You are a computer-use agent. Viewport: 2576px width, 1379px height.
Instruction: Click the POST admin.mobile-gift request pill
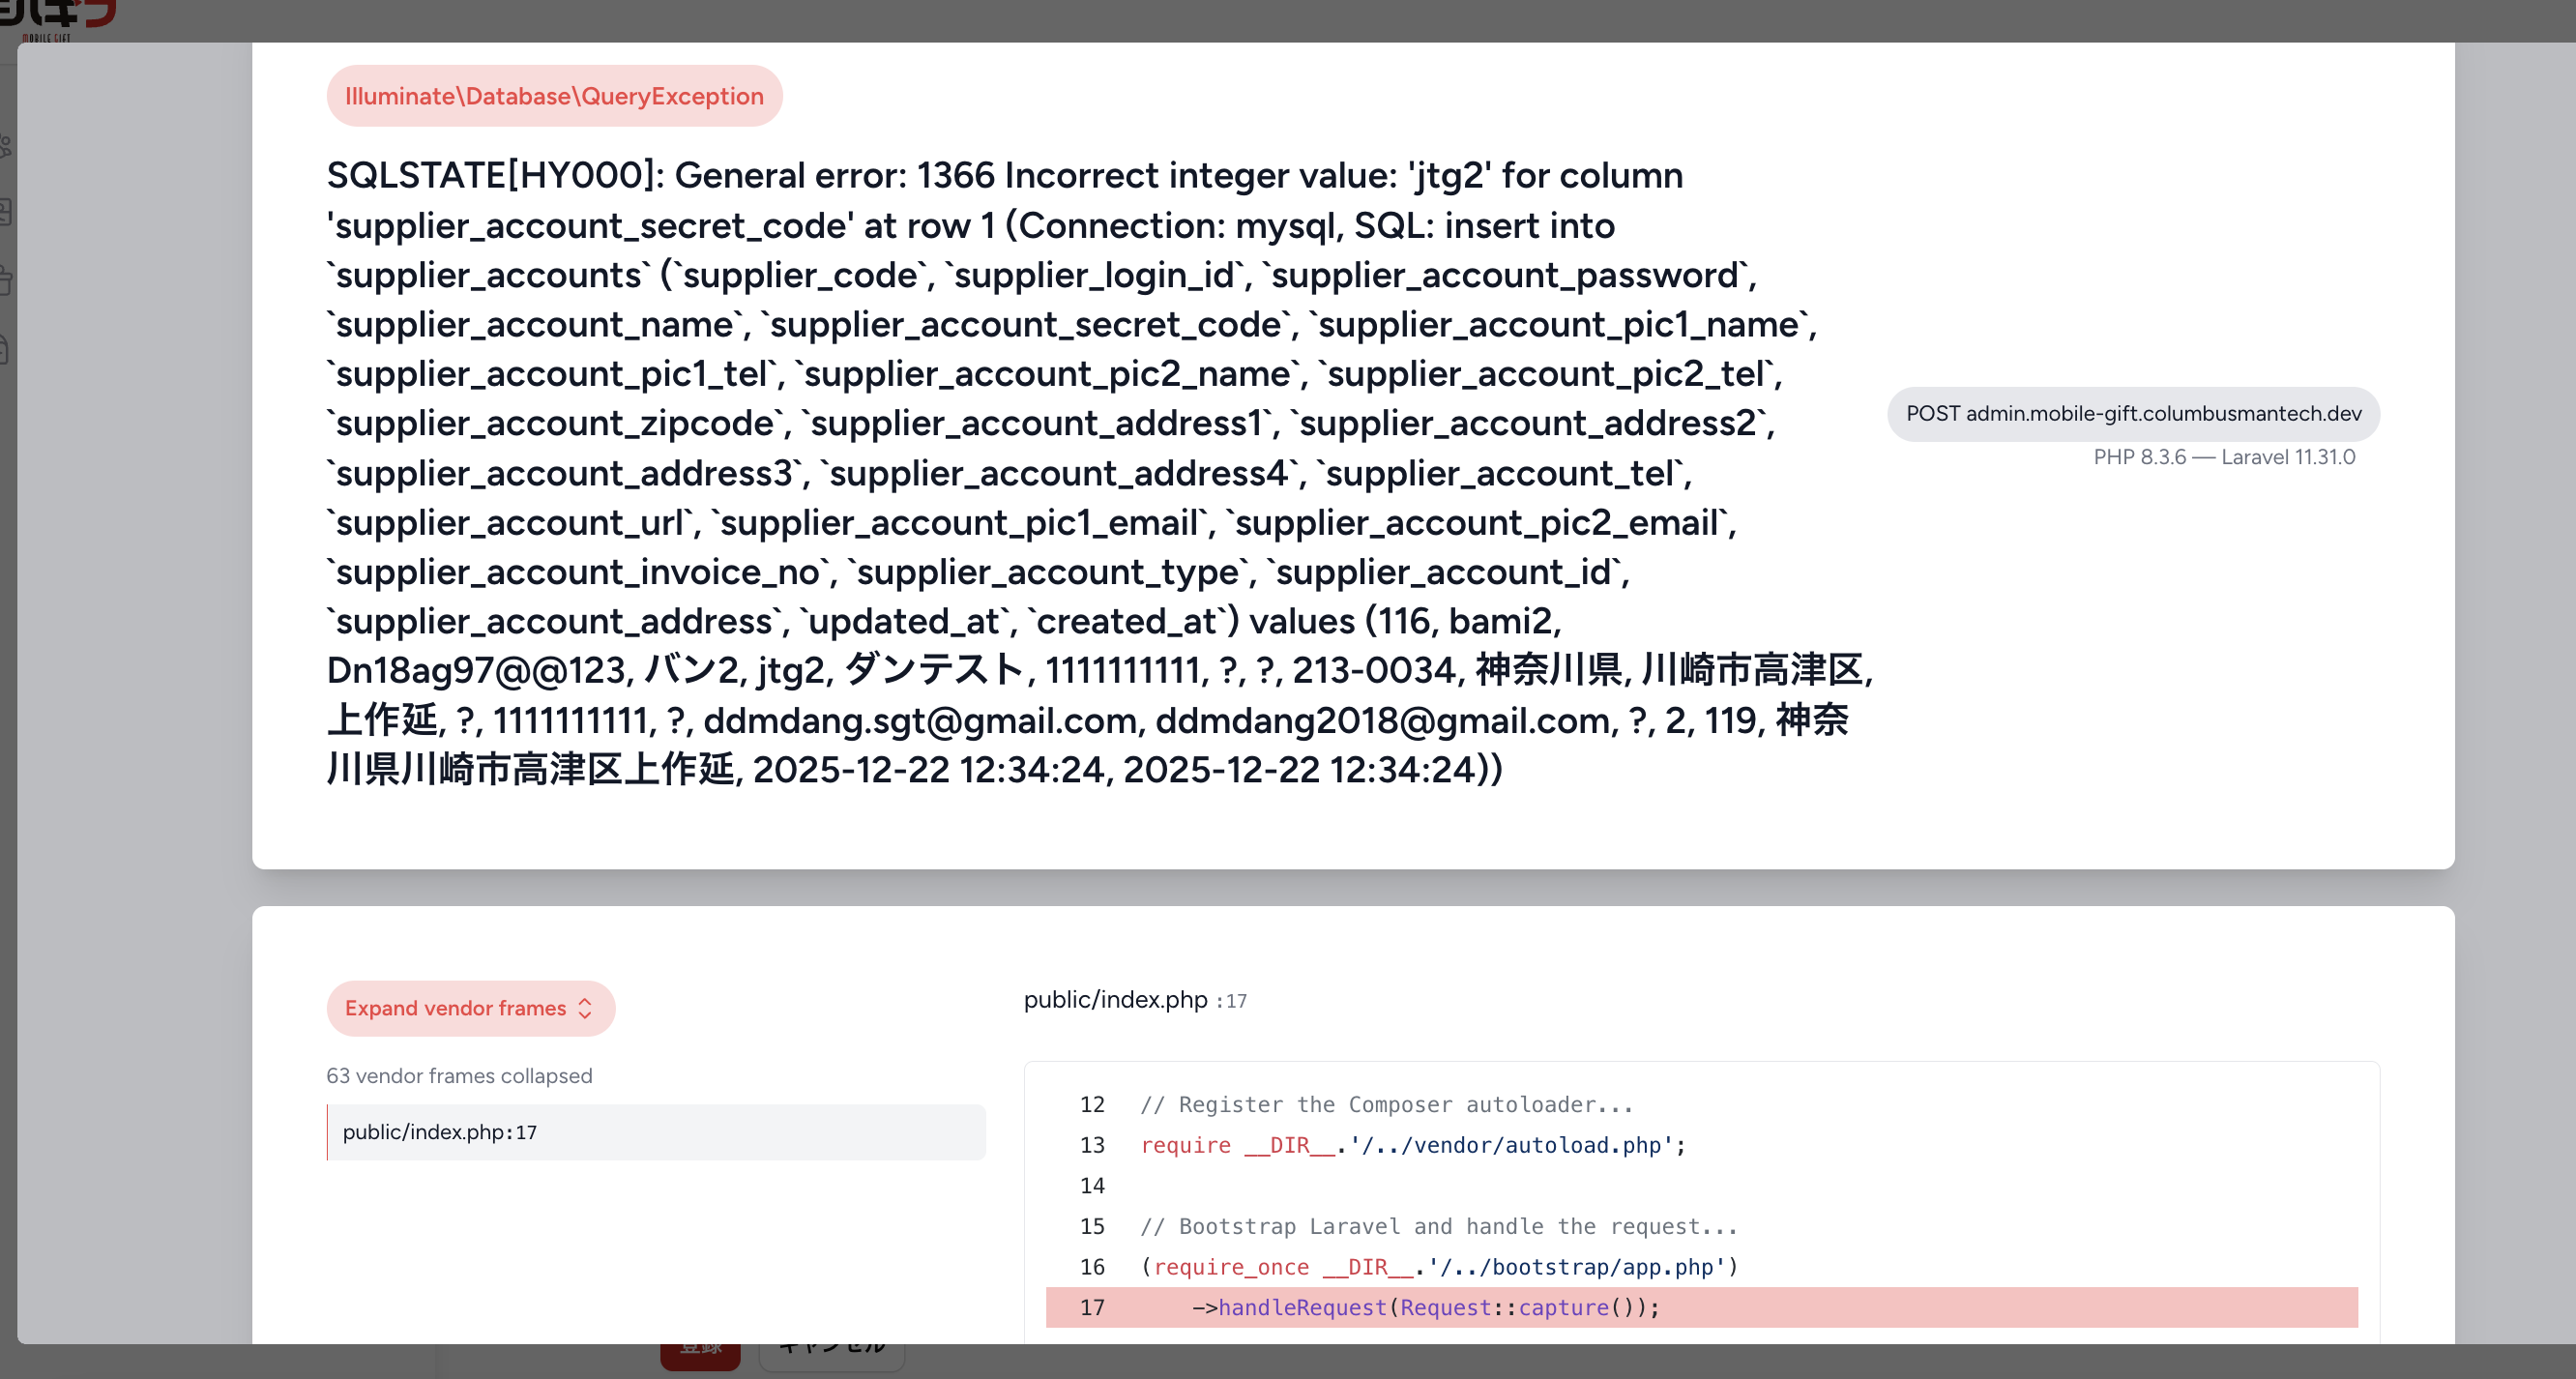(2132, 414)
